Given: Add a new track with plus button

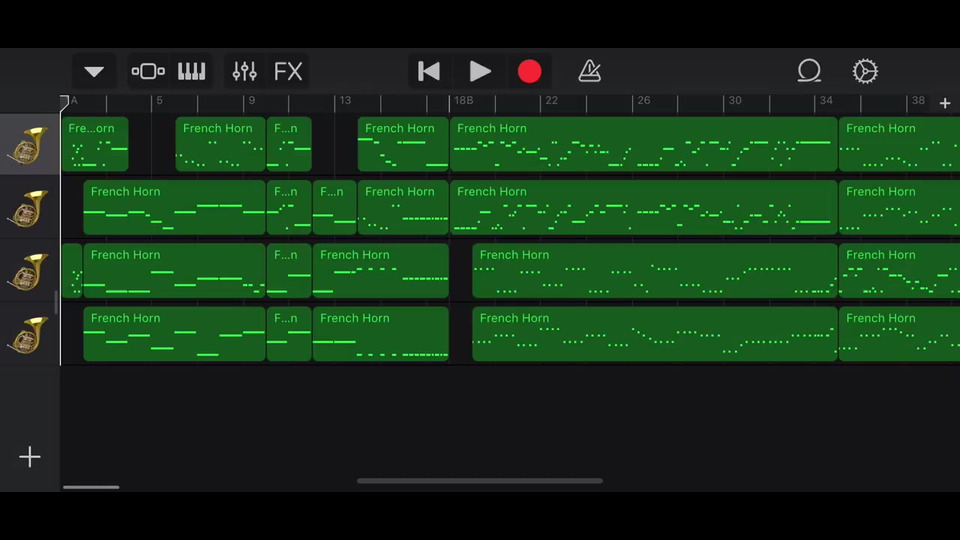Looking at the screenshot, I should [29, 457].
